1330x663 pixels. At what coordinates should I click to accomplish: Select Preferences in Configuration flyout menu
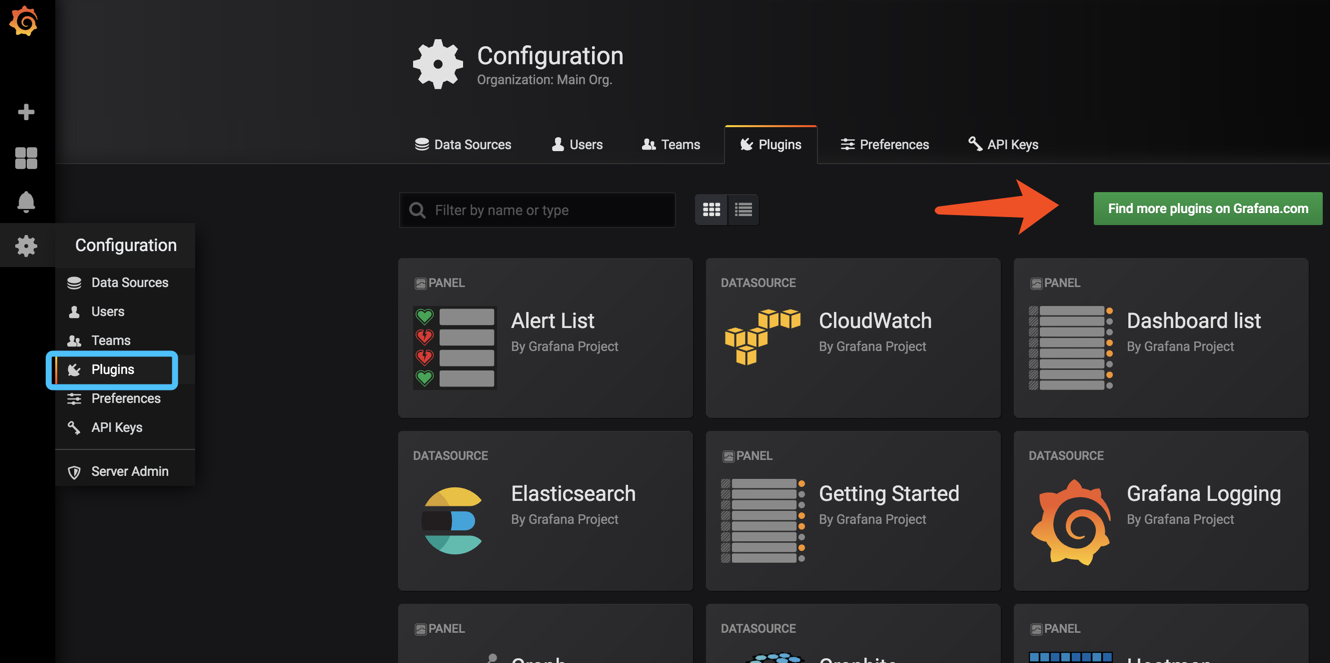point(125,399)
